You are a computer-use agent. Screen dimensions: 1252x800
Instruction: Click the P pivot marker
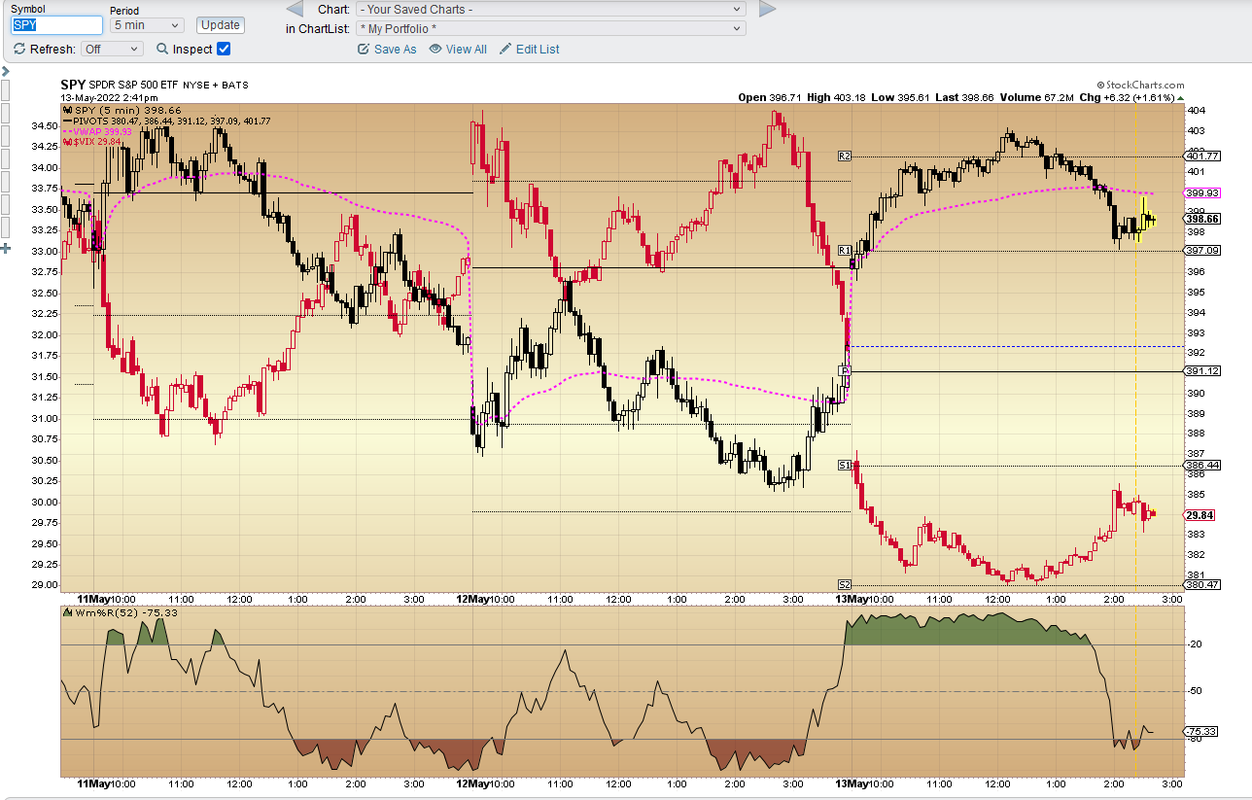click(844, 371)
